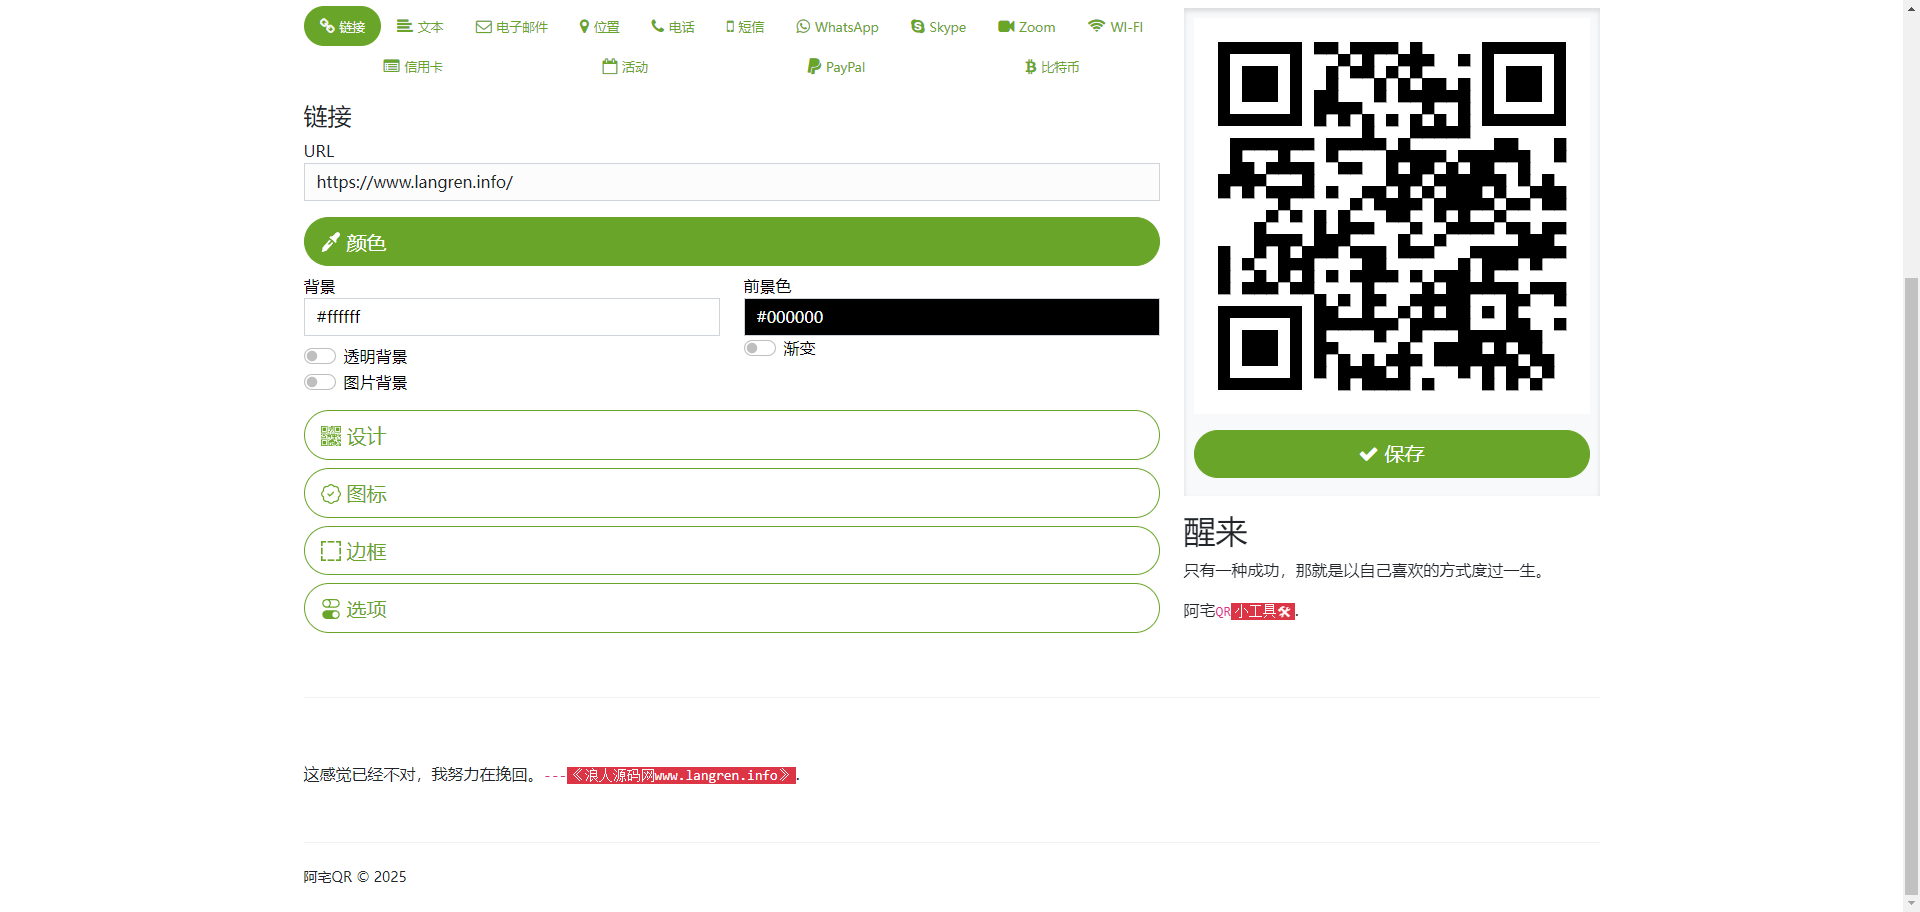Click the 活动 calendar icon

coord(610,66)
